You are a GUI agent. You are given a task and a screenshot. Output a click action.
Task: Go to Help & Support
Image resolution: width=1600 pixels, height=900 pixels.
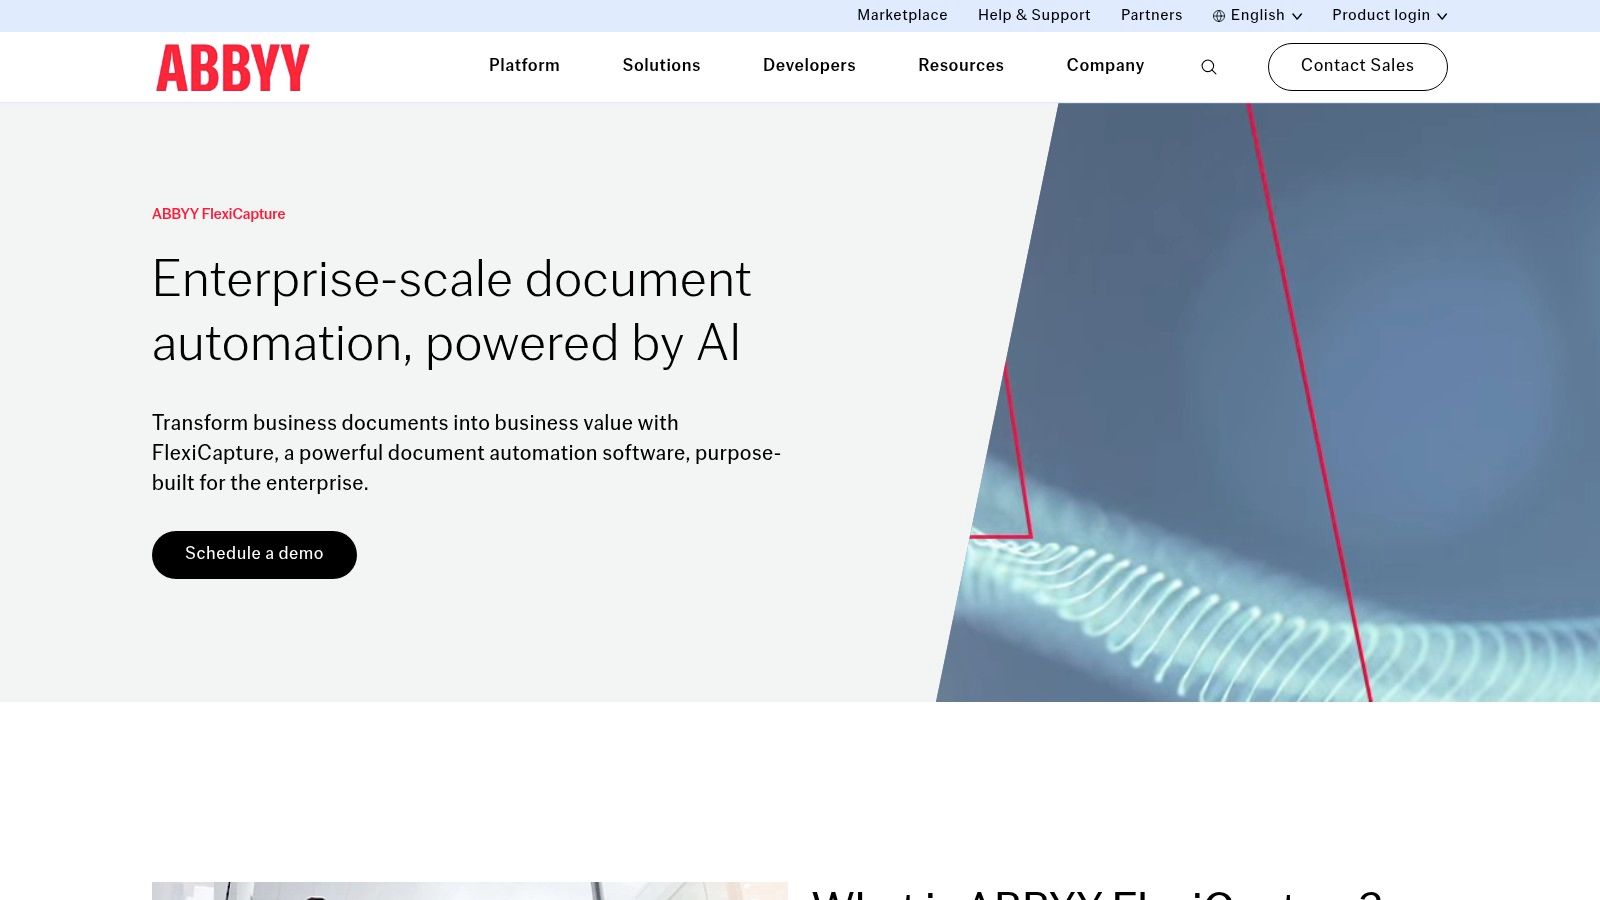coord(1034,15)
